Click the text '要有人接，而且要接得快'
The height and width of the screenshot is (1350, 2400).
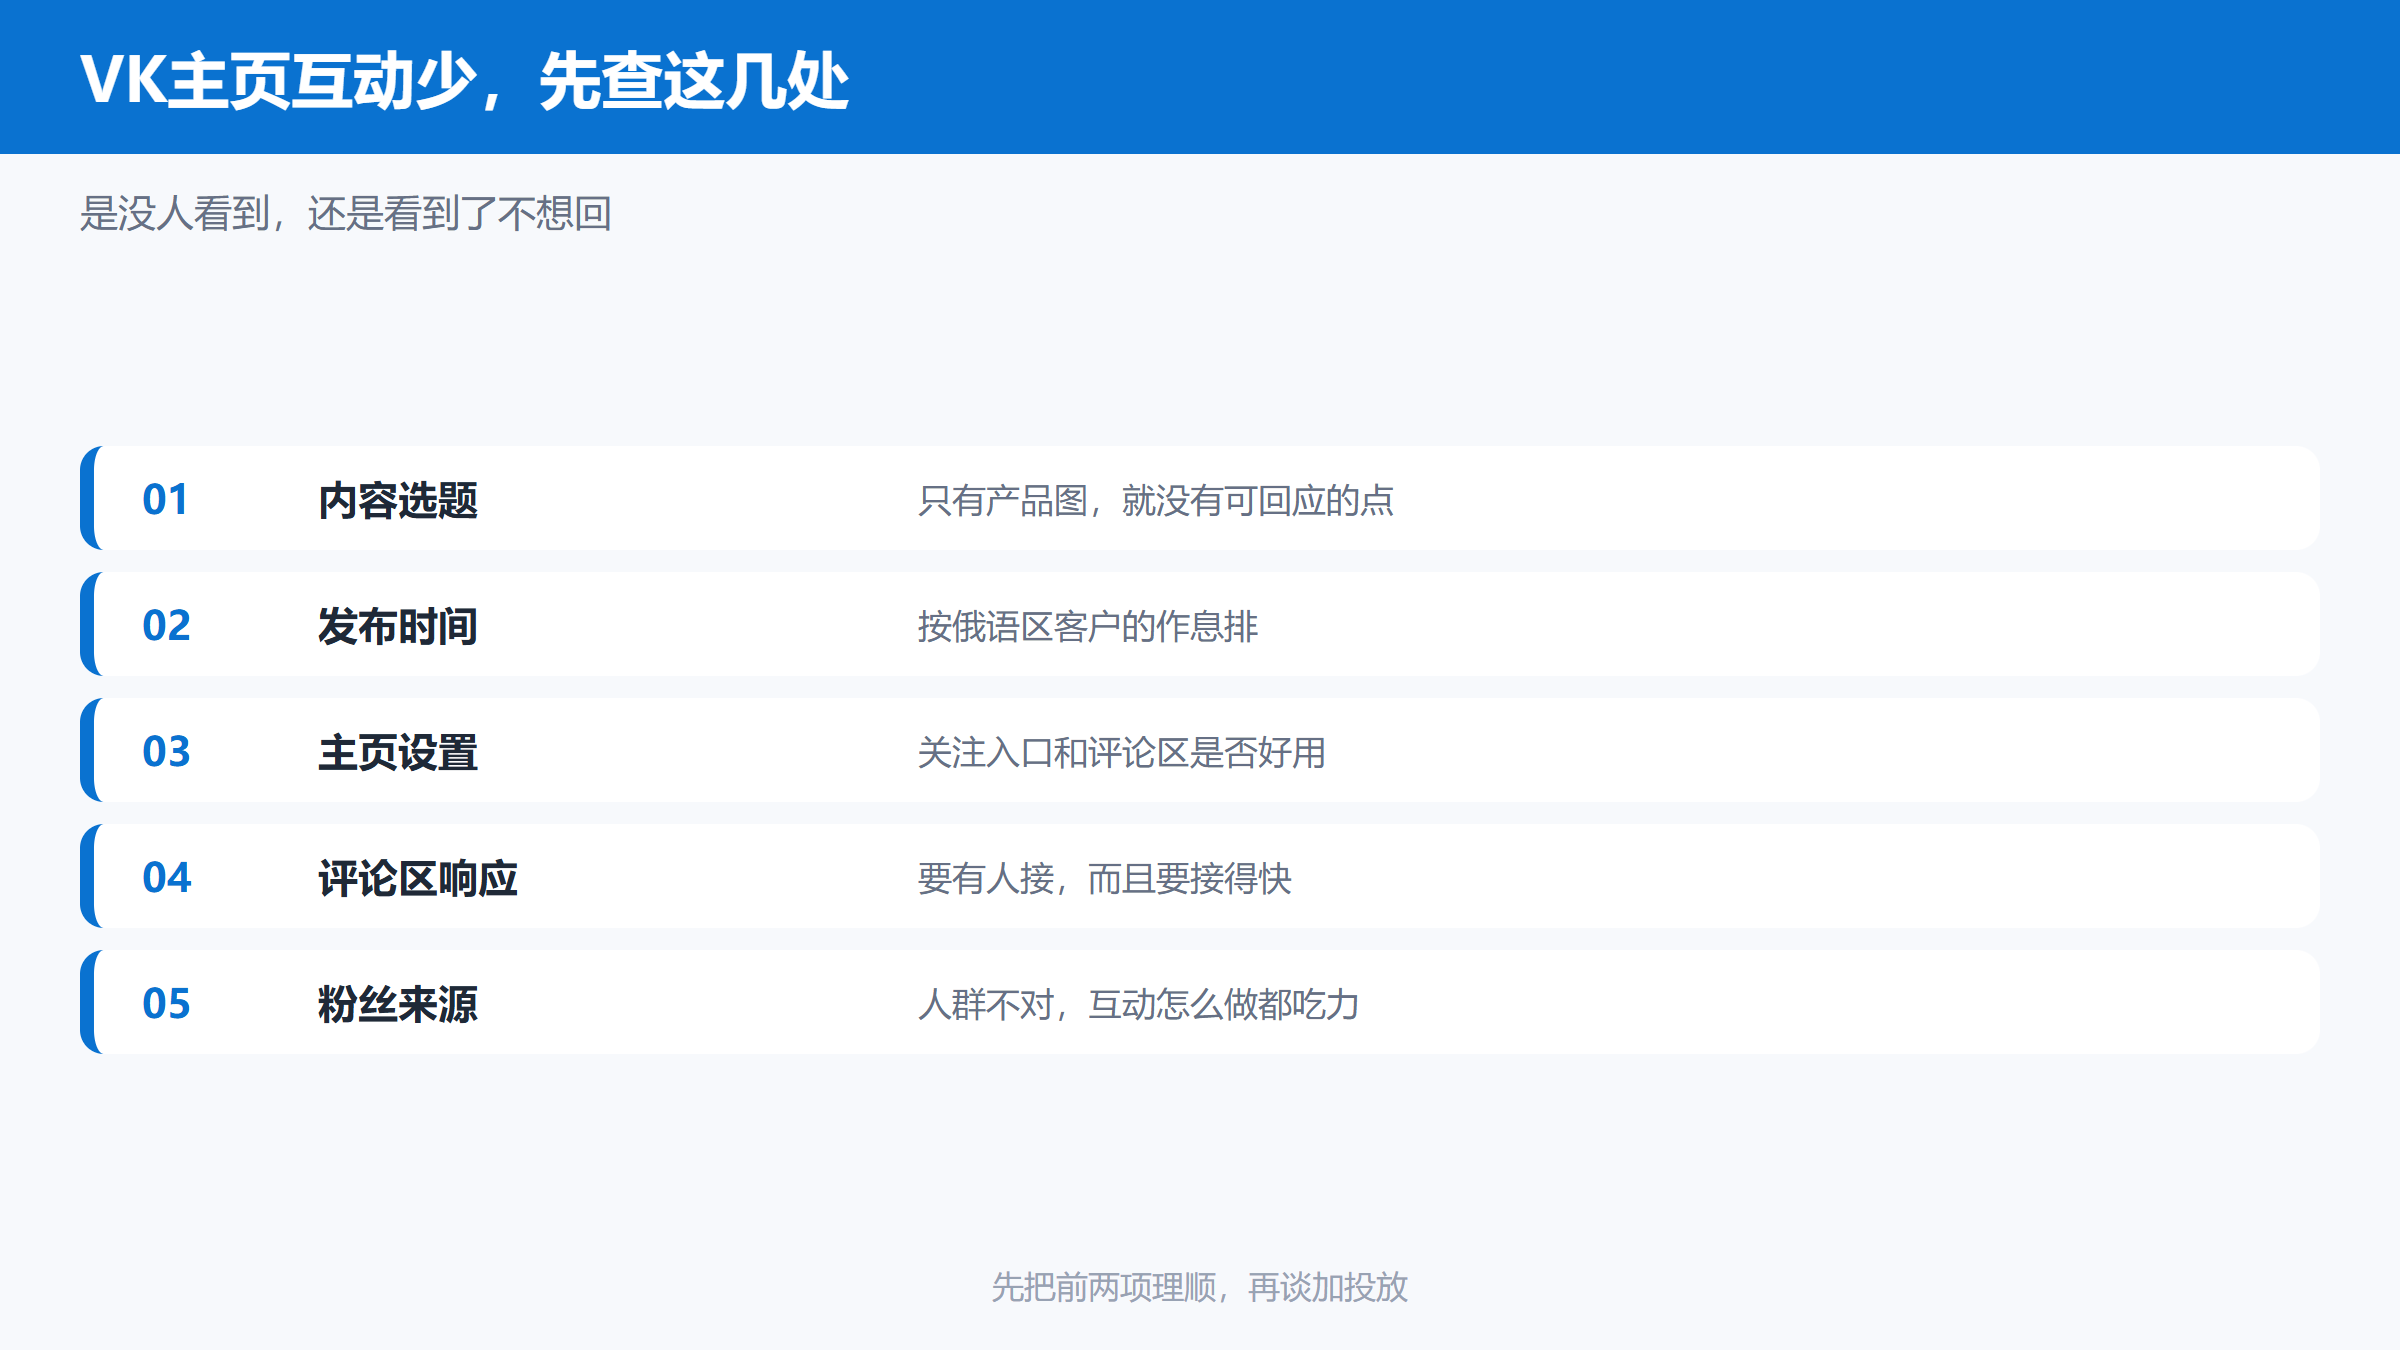1105,878
